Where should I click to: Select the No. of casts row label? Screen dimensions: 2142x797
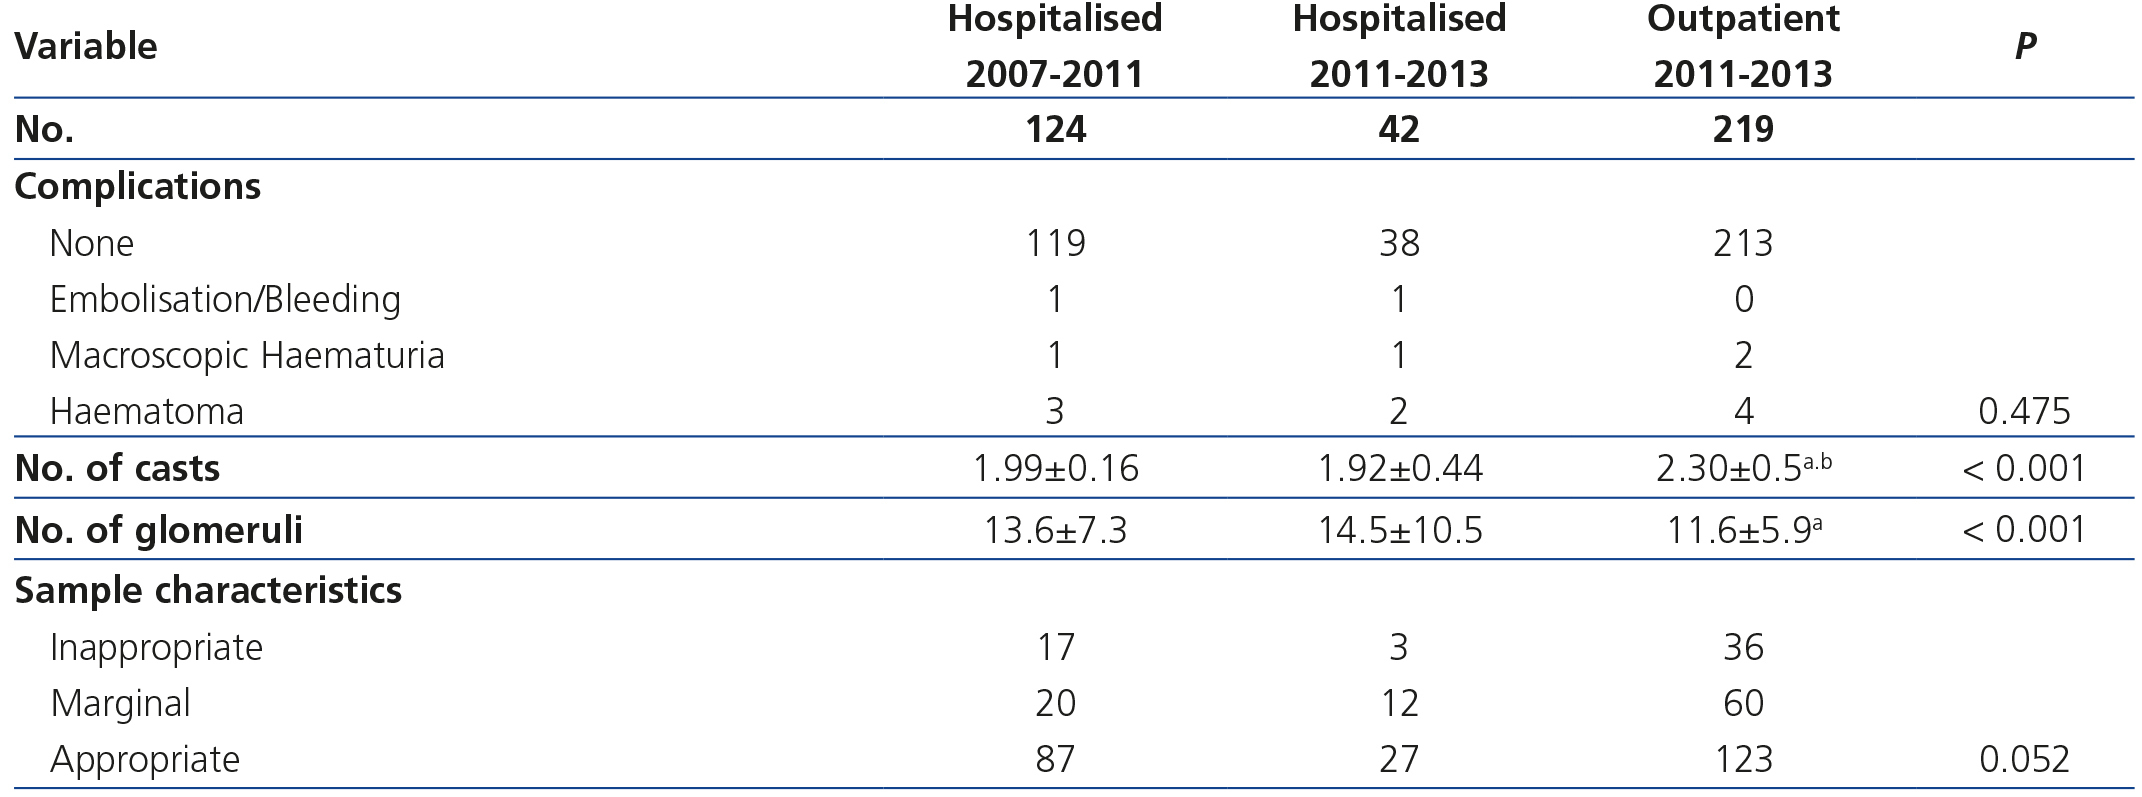click(x=118, y=468)
